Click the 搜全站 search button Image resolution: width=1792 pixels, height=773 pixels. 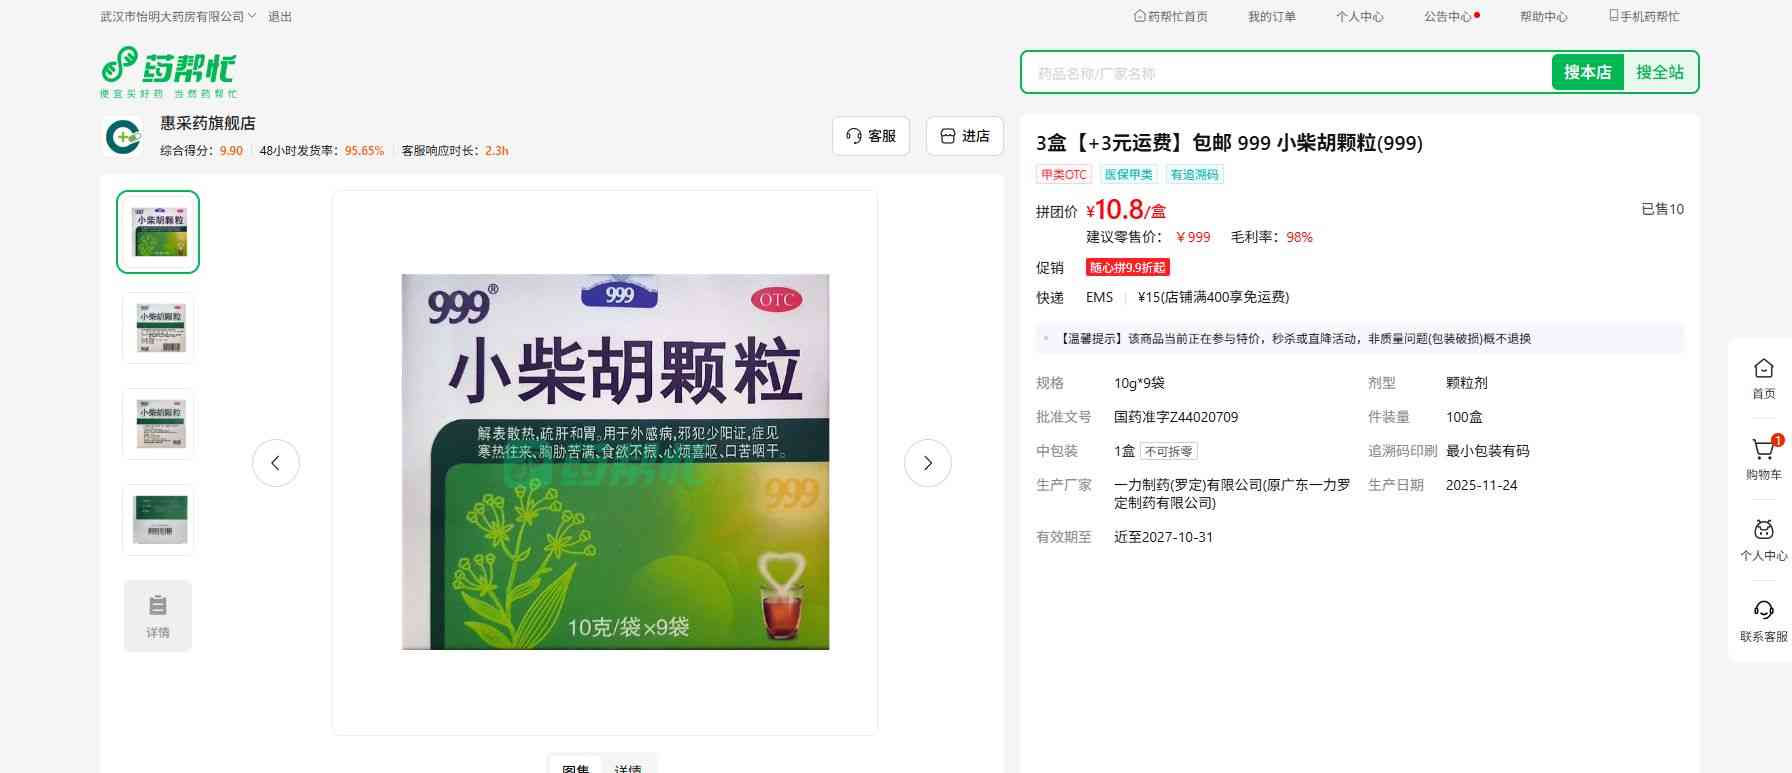pos(1659,72)
